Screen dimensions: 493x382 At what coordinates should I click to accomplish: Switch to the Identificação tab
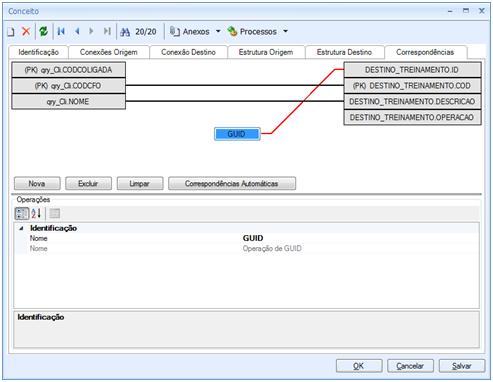pos(38,52)
